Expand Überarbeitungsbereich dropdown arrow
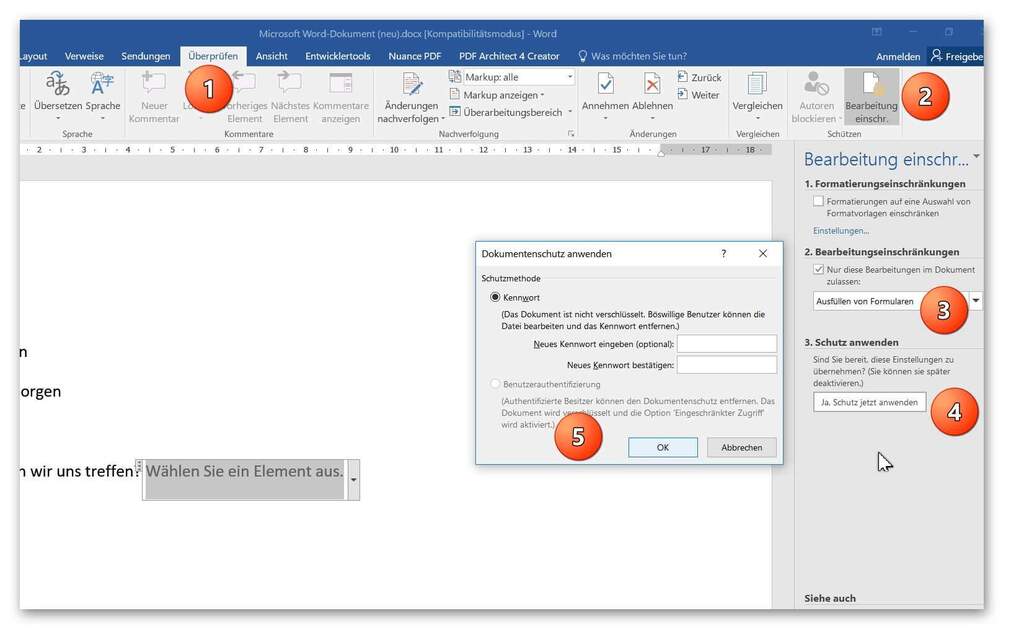 pos(570,112)
